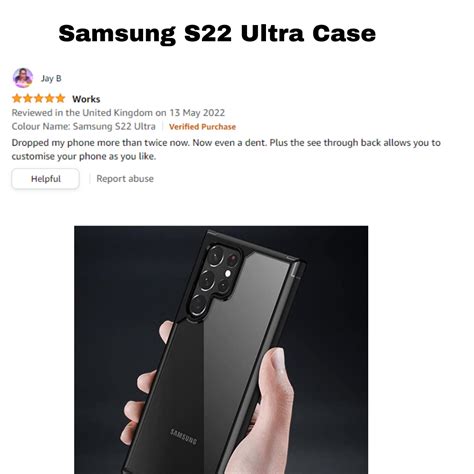
Task: Click the last orange star
Action: [x=60, y=98]
